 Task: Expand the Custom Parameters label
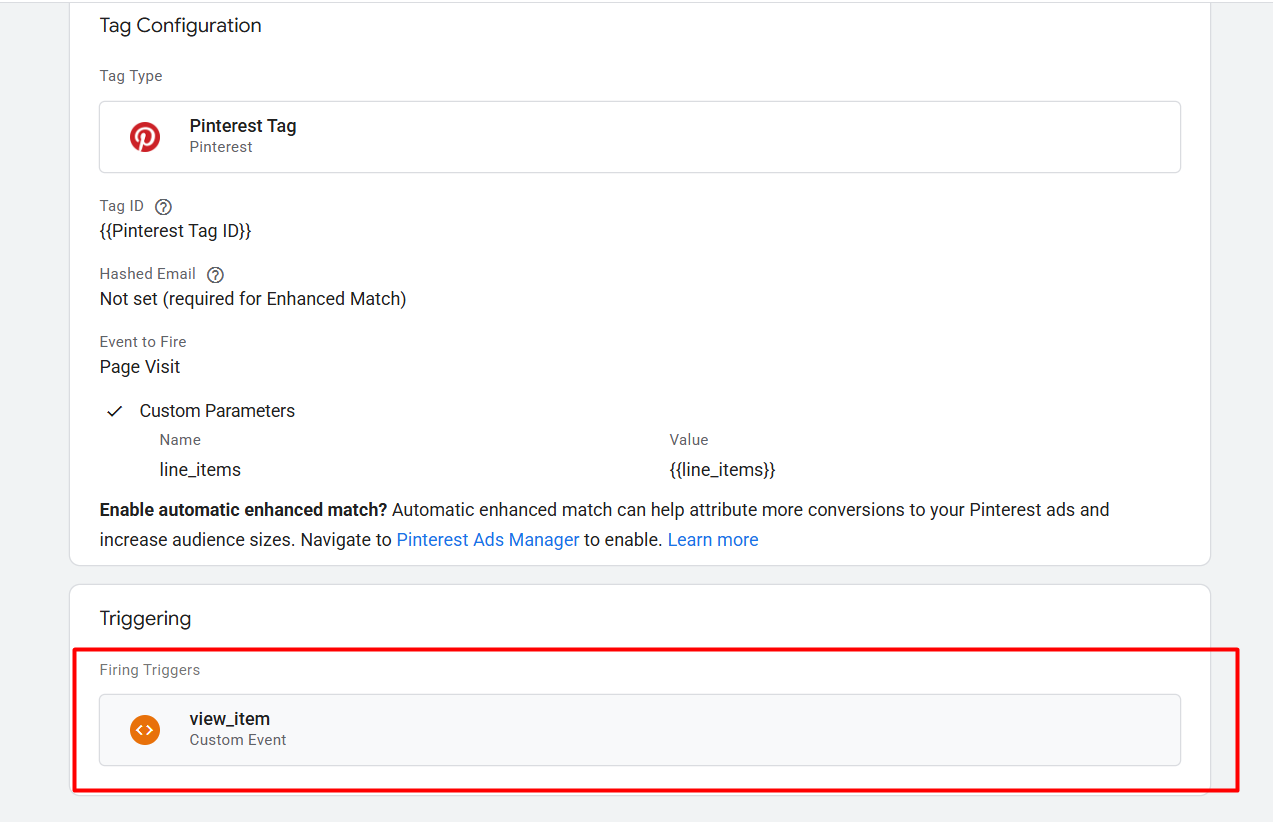coord(217,411)
